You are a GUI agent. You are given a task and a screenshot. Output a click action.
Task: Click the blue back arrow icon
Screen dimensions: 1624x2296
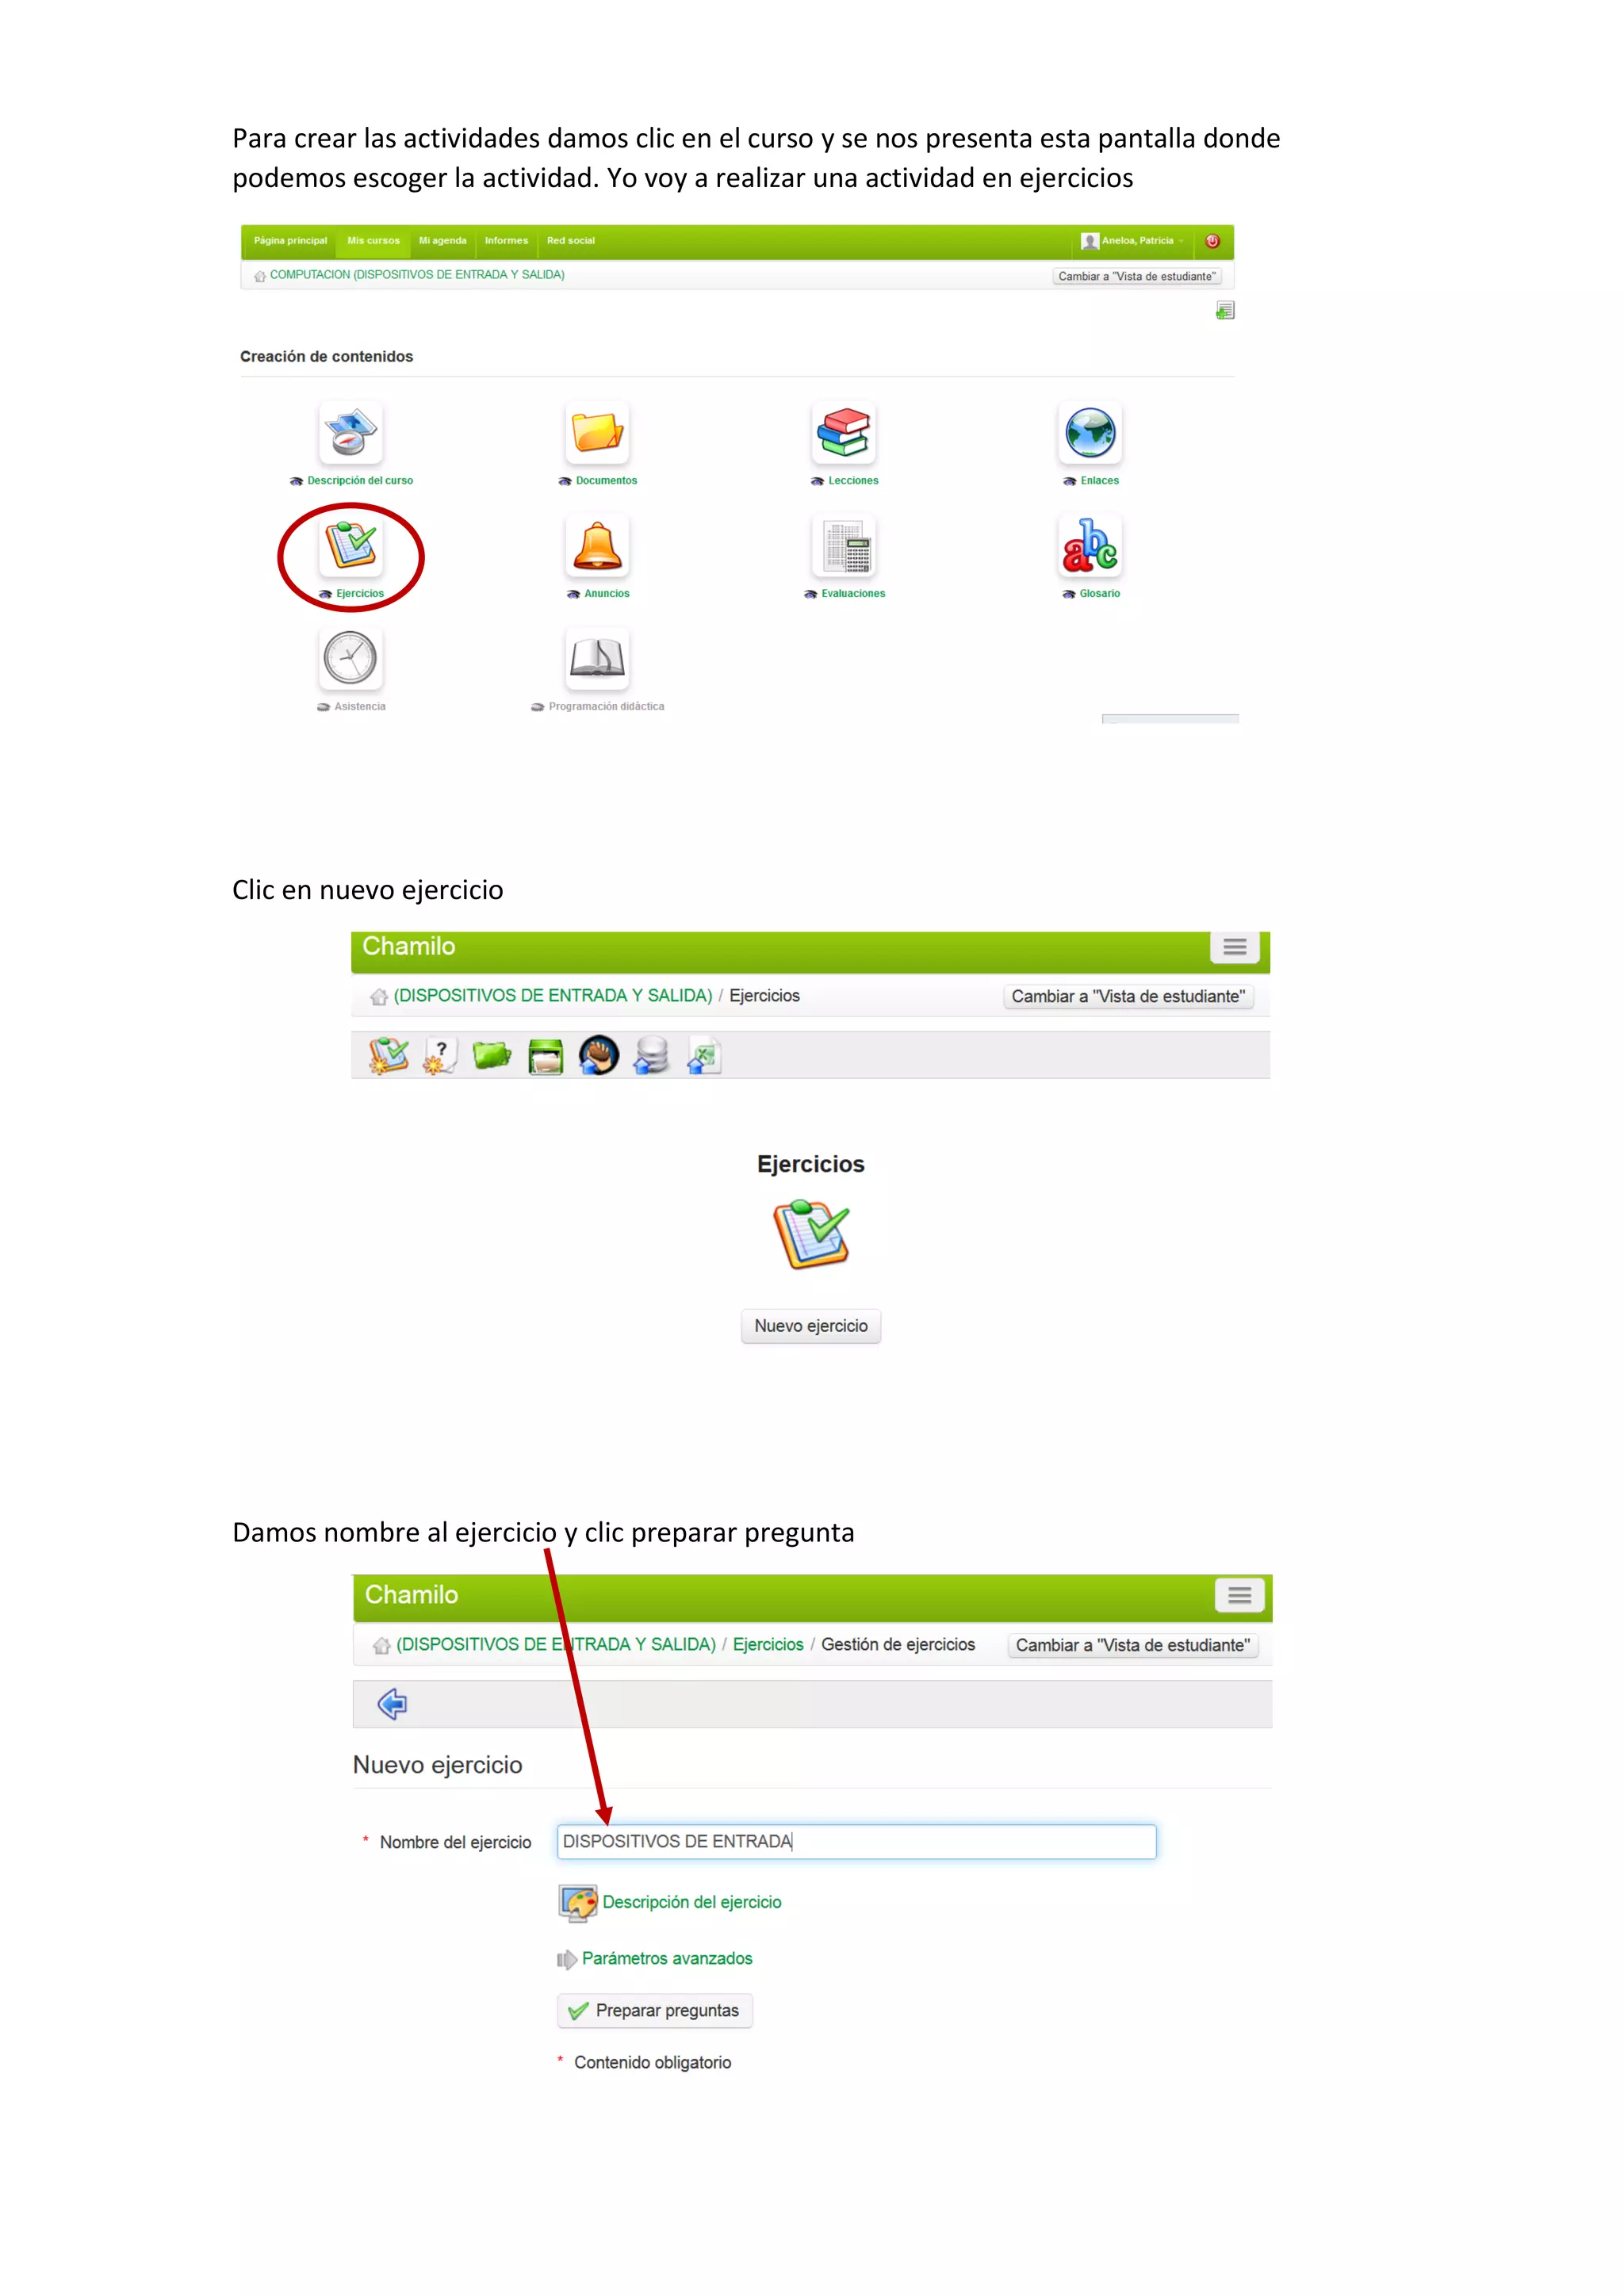coord(392,1703)
